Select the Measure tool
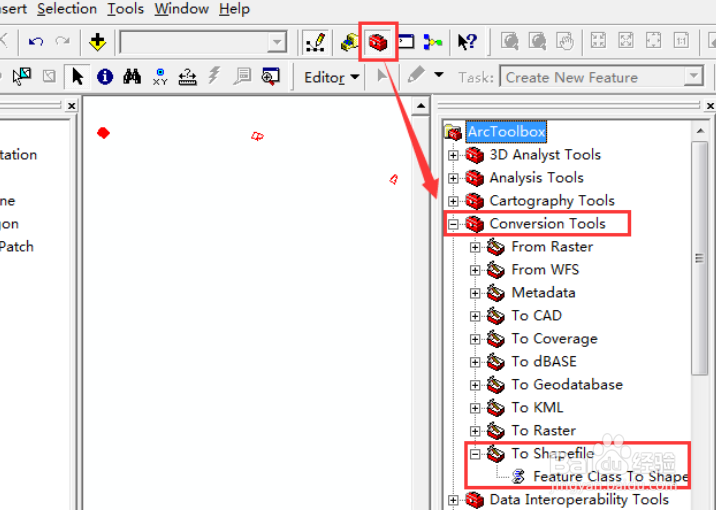 pyautogui.click(x=187, y=77)
